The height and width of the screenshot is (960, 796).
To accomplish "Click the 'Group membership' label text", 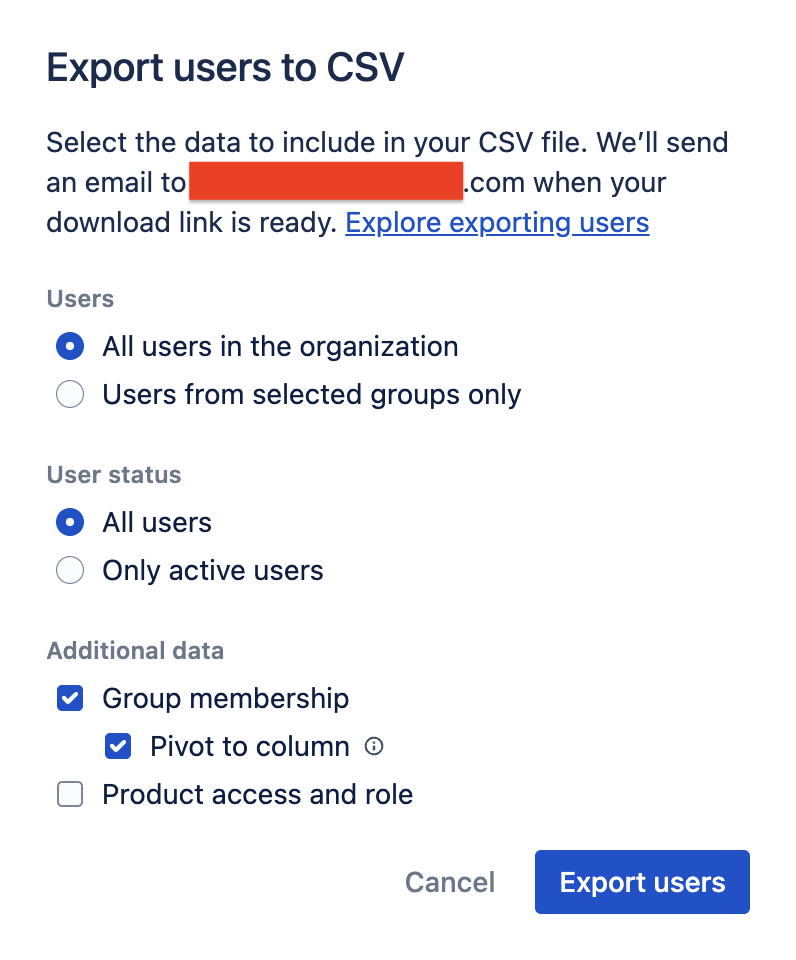I will coord(226,699).
